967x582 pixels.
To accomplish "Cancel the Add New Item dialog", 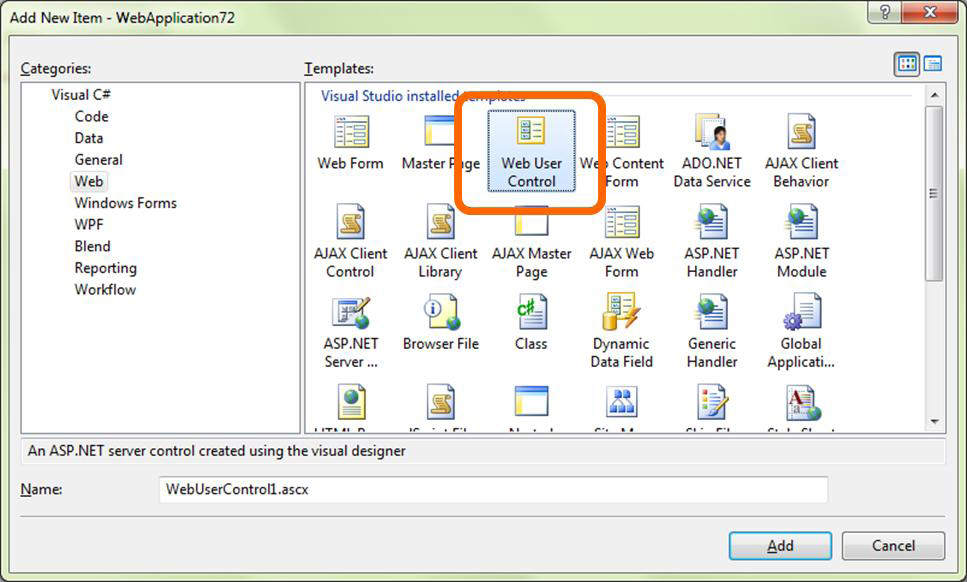I will tap(893, 546).
